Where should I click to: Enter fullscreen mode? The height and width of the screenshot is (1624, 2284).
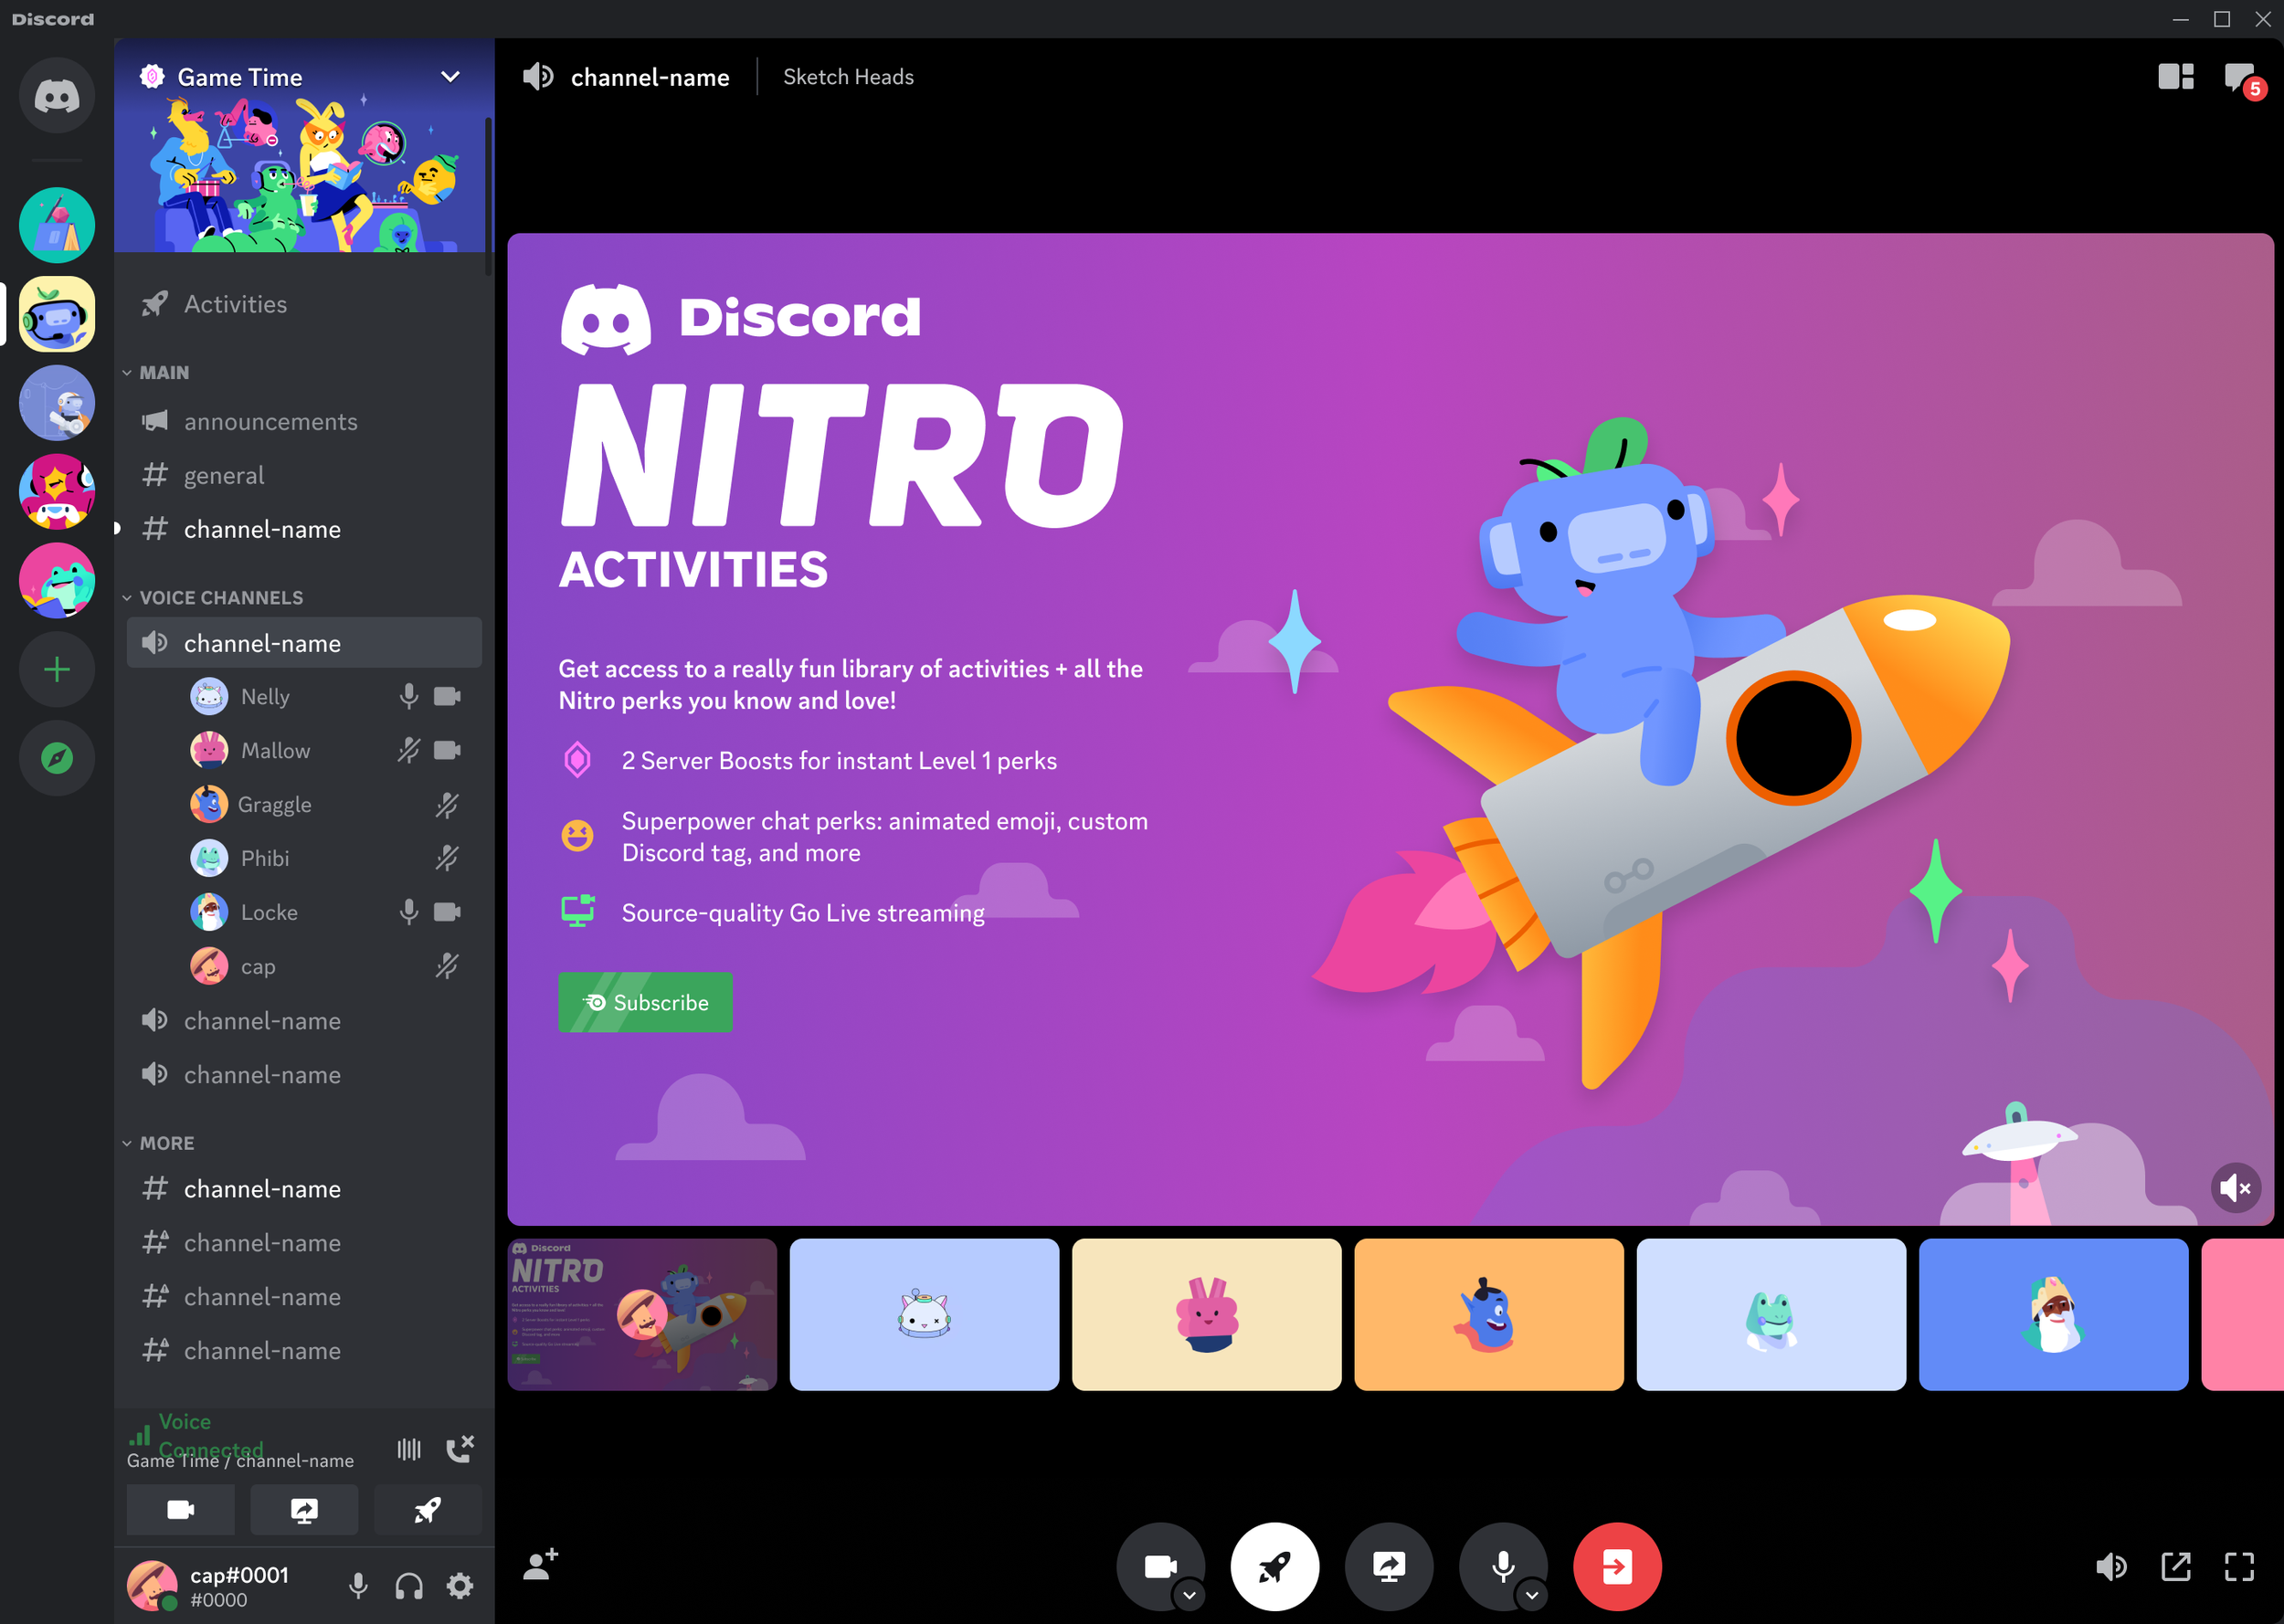point(2240,1567)
